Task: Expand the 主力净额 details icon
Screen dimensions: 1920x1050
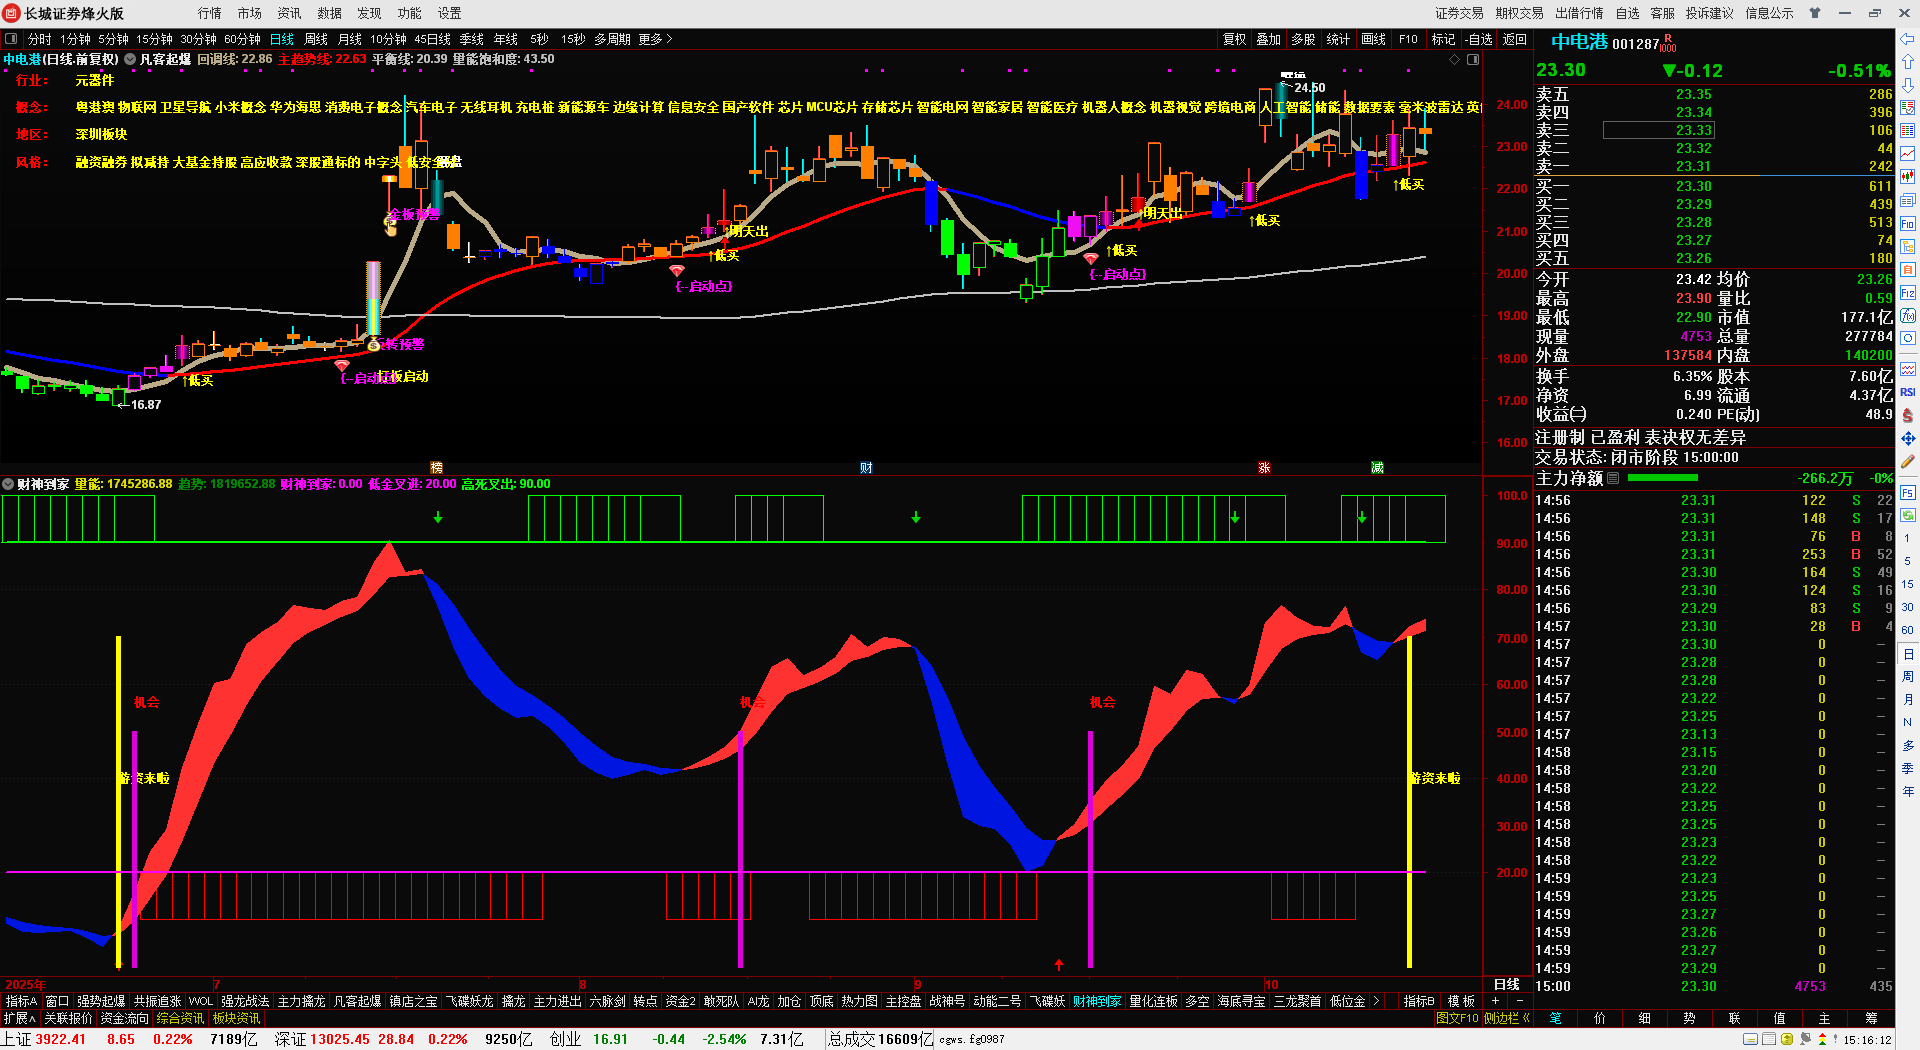Action: pos(1613,478)
